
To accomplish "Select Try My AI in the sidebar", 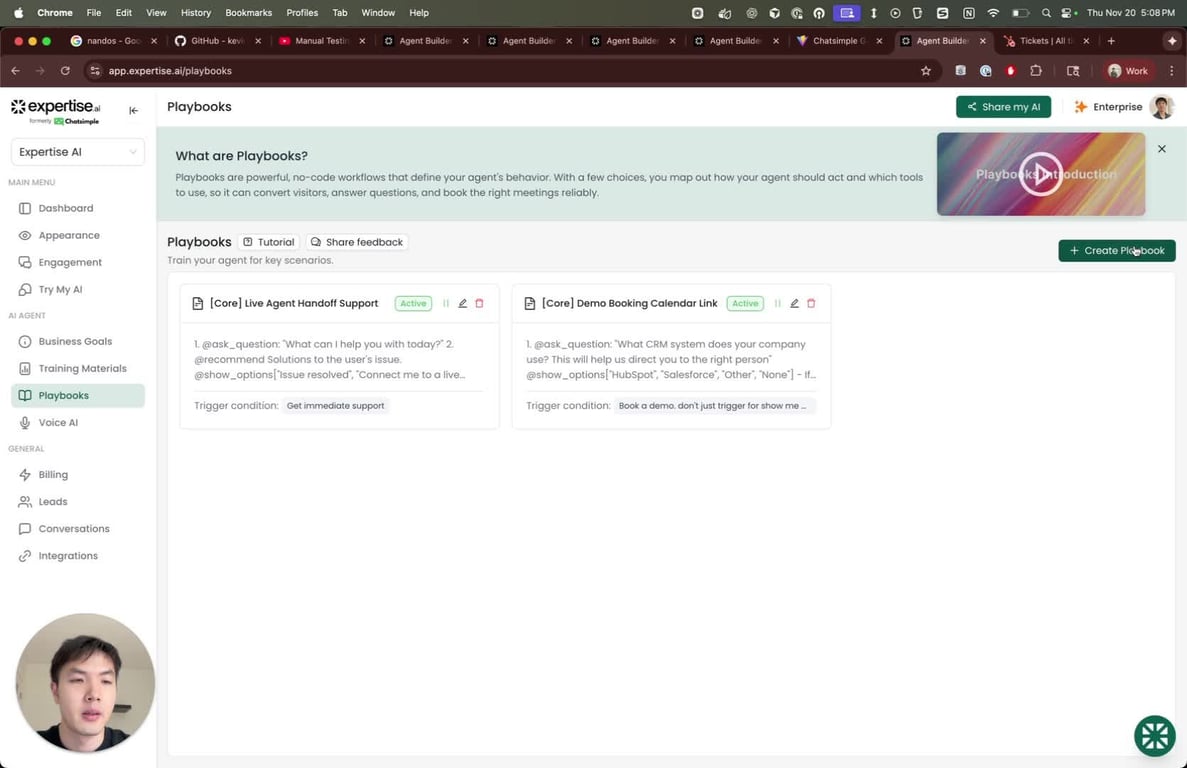I will click(x=78, y=290).
